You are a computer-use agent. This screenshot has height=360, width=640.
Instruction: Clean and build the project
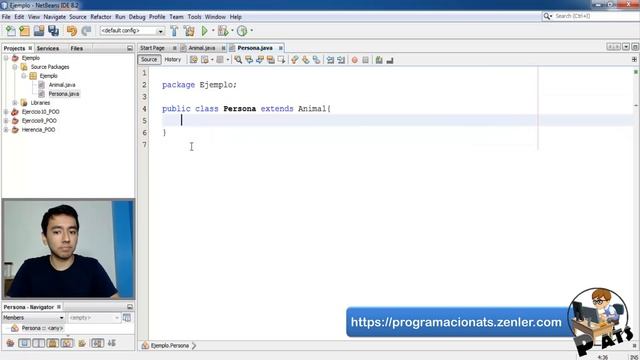coord(189,31)
